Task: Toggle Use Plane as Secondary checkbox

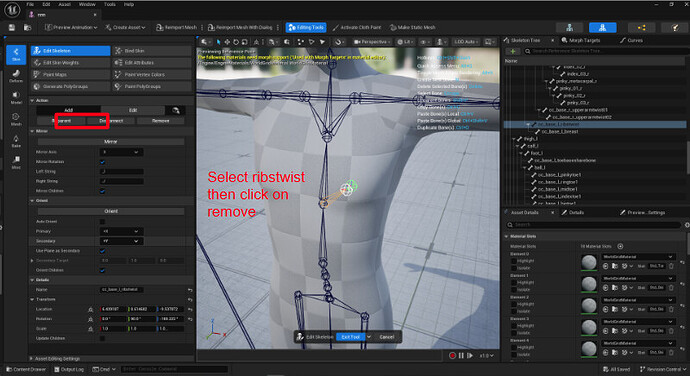Action: tap(103, 251)
